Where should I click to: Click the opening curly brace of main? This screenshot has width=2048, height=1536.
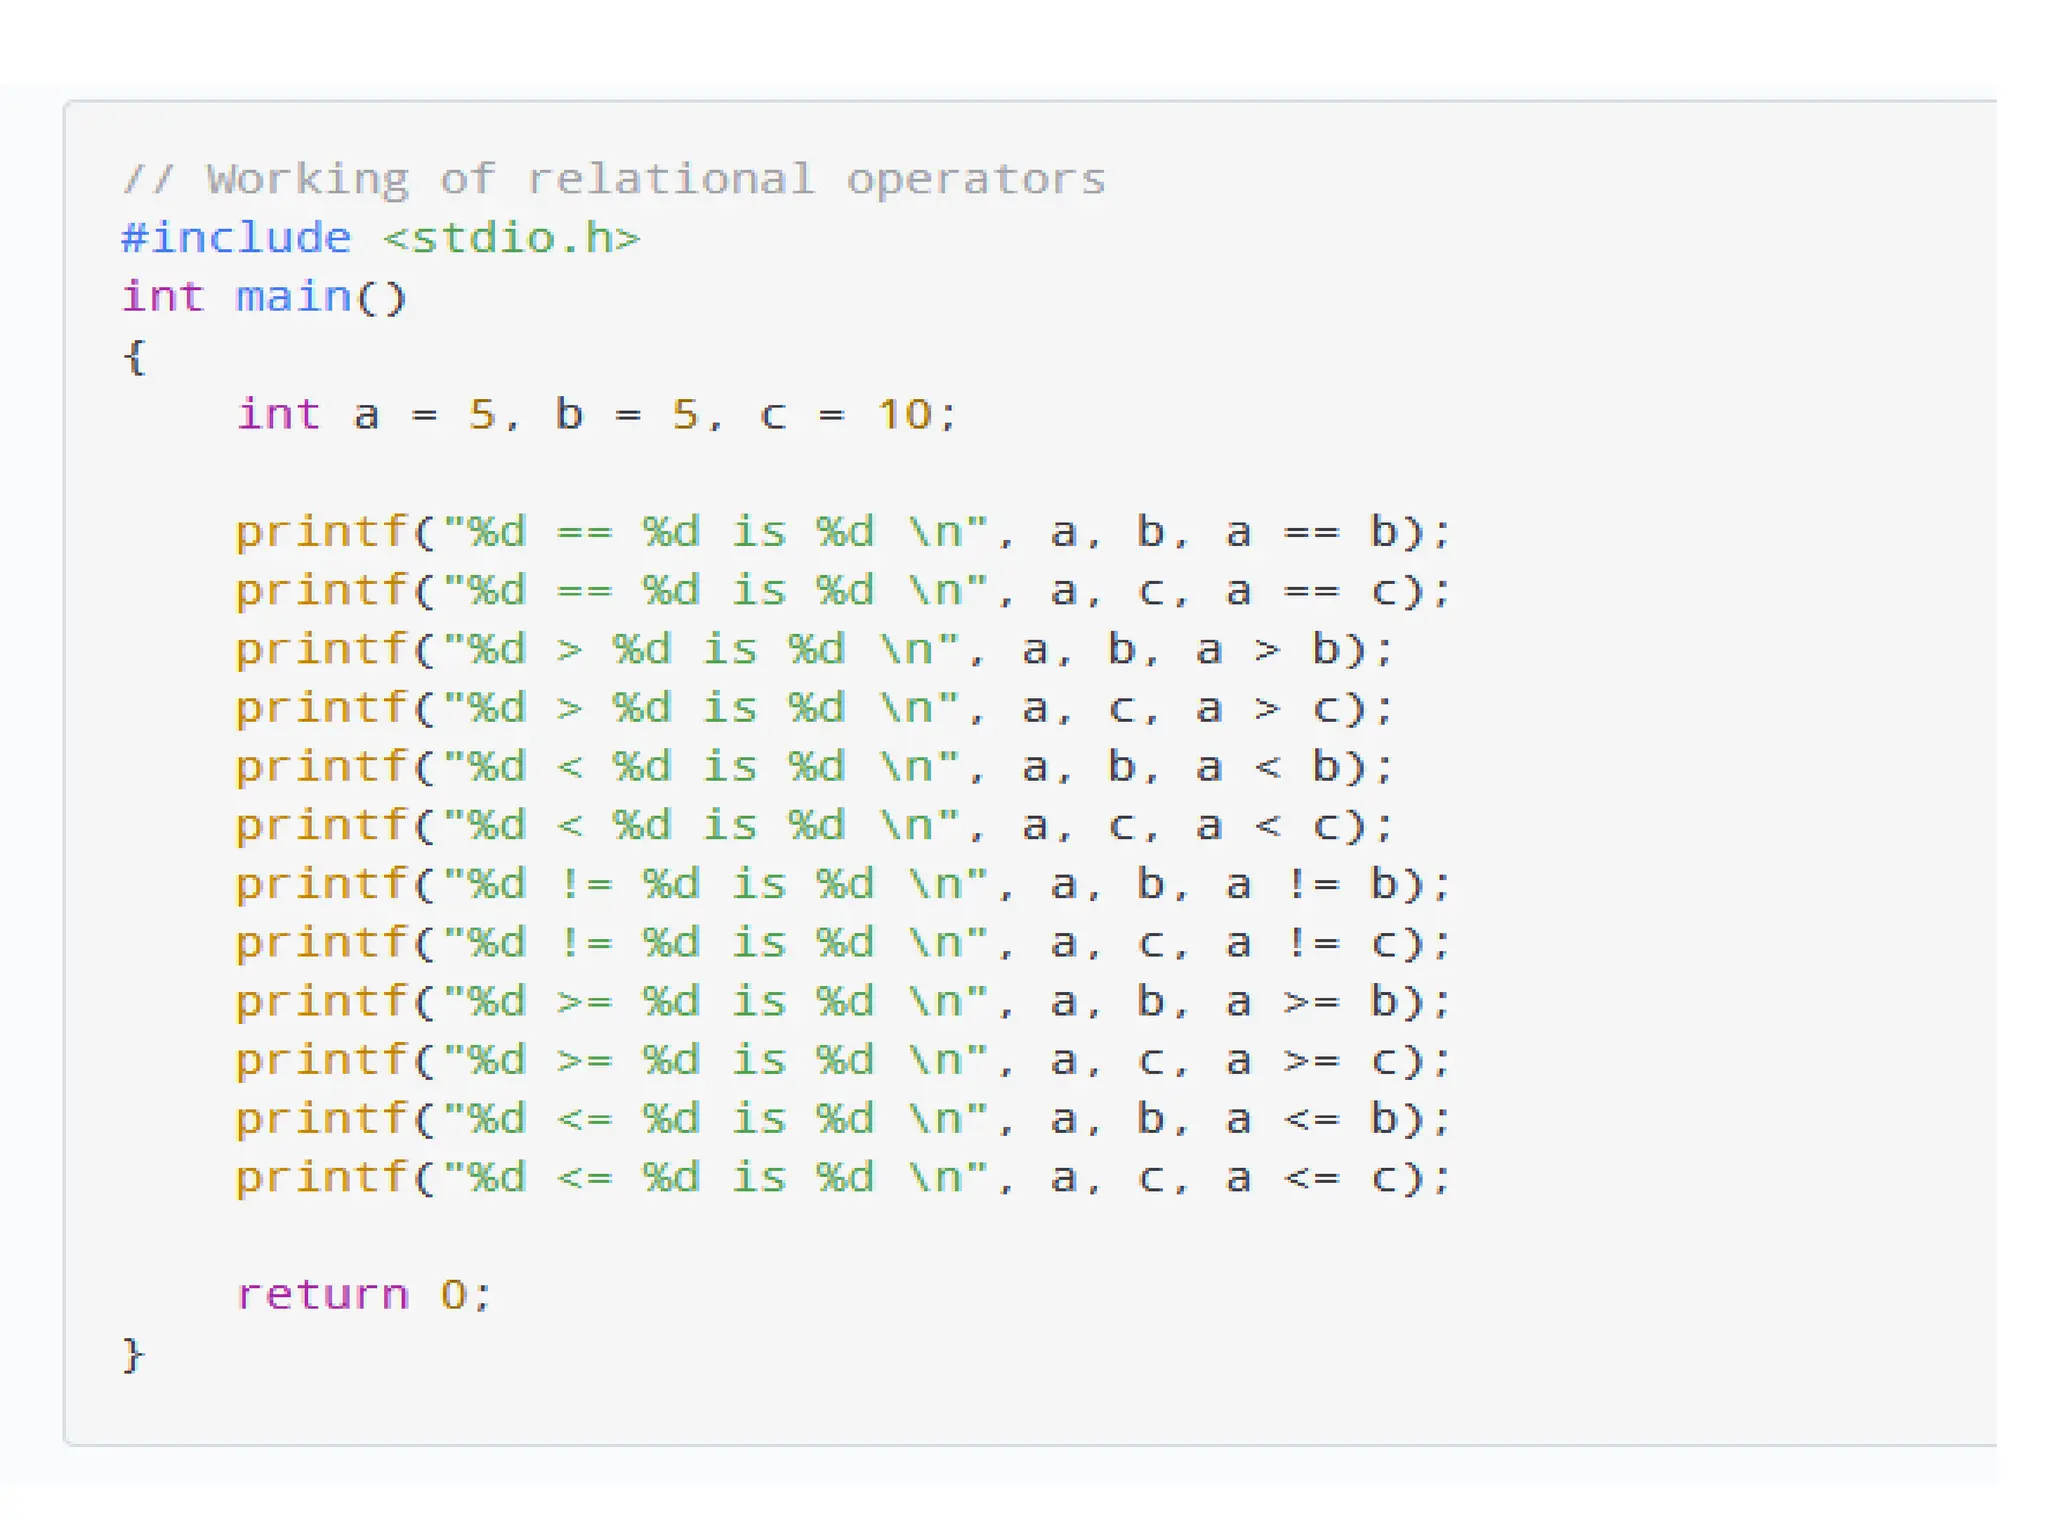click(x=135, y=356)
